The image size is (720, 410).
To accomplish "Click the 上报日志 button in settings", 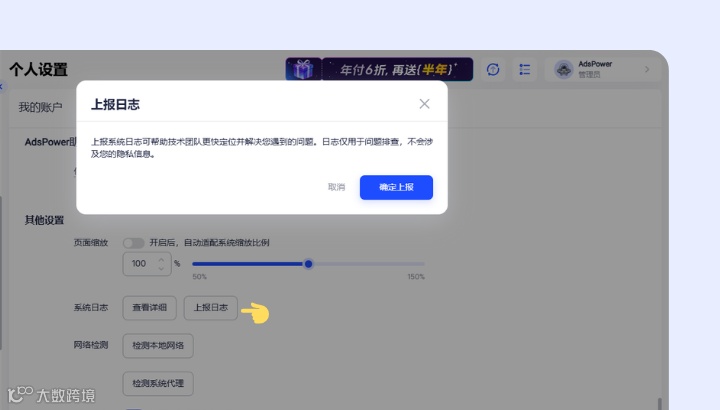I will [x=211, y=308].
